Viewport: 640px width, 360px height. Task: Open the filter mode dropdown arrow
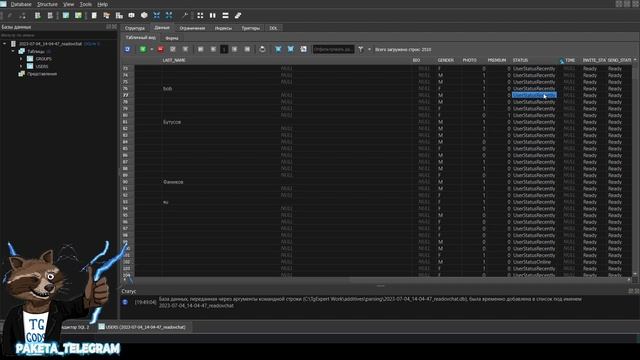[369, 49]
